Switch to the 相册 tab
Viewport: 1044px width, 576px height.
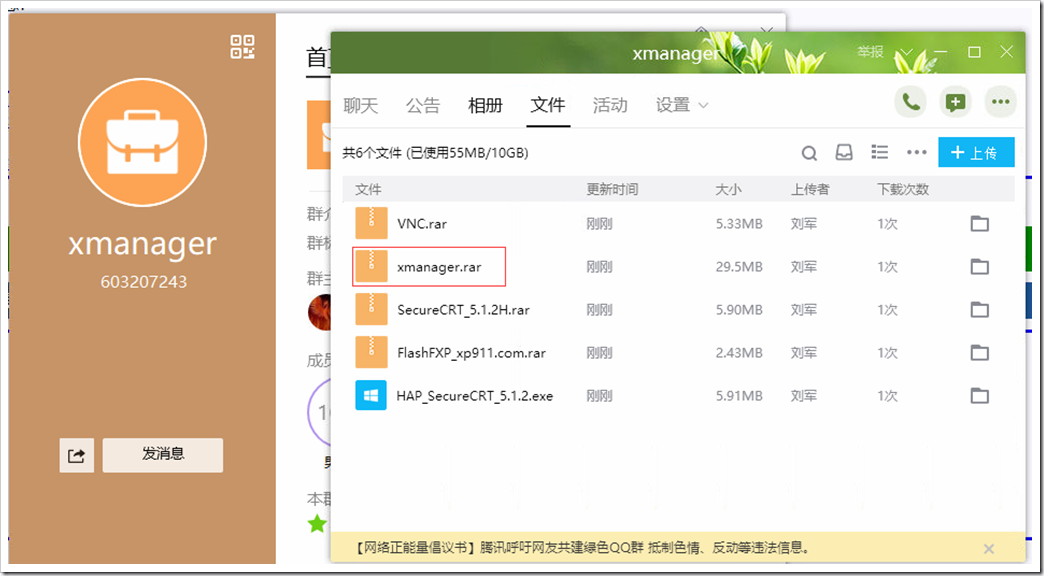(x=485, y=105)
